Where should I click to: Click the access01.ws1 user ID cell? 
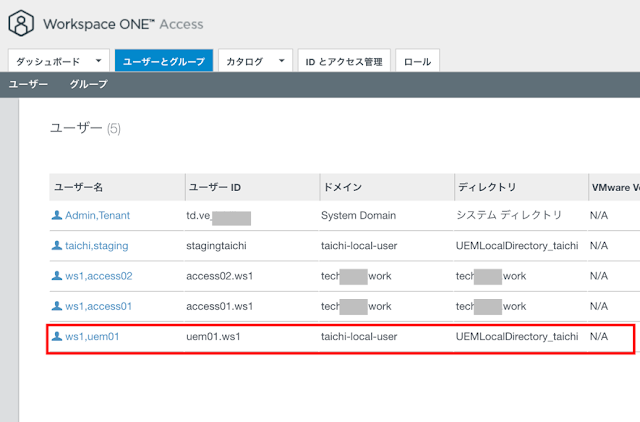220,306
